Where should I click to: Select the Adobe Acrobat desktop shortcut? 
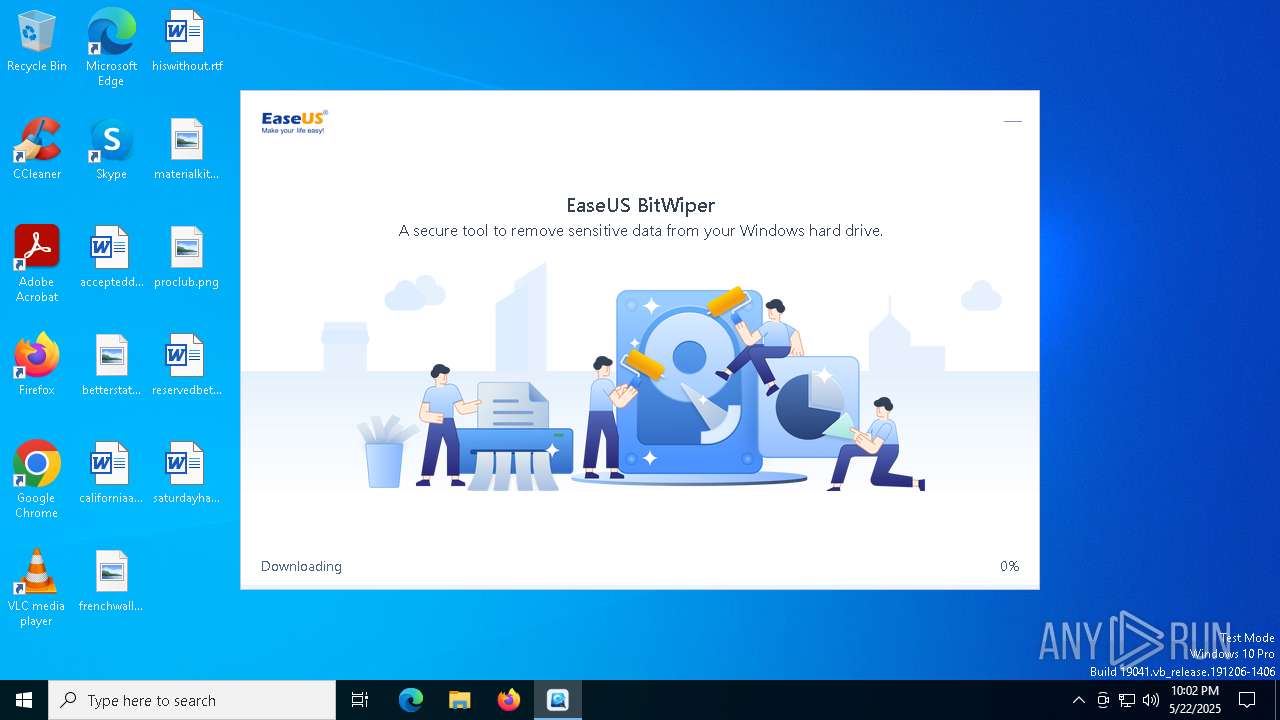(x=37, y=264)
